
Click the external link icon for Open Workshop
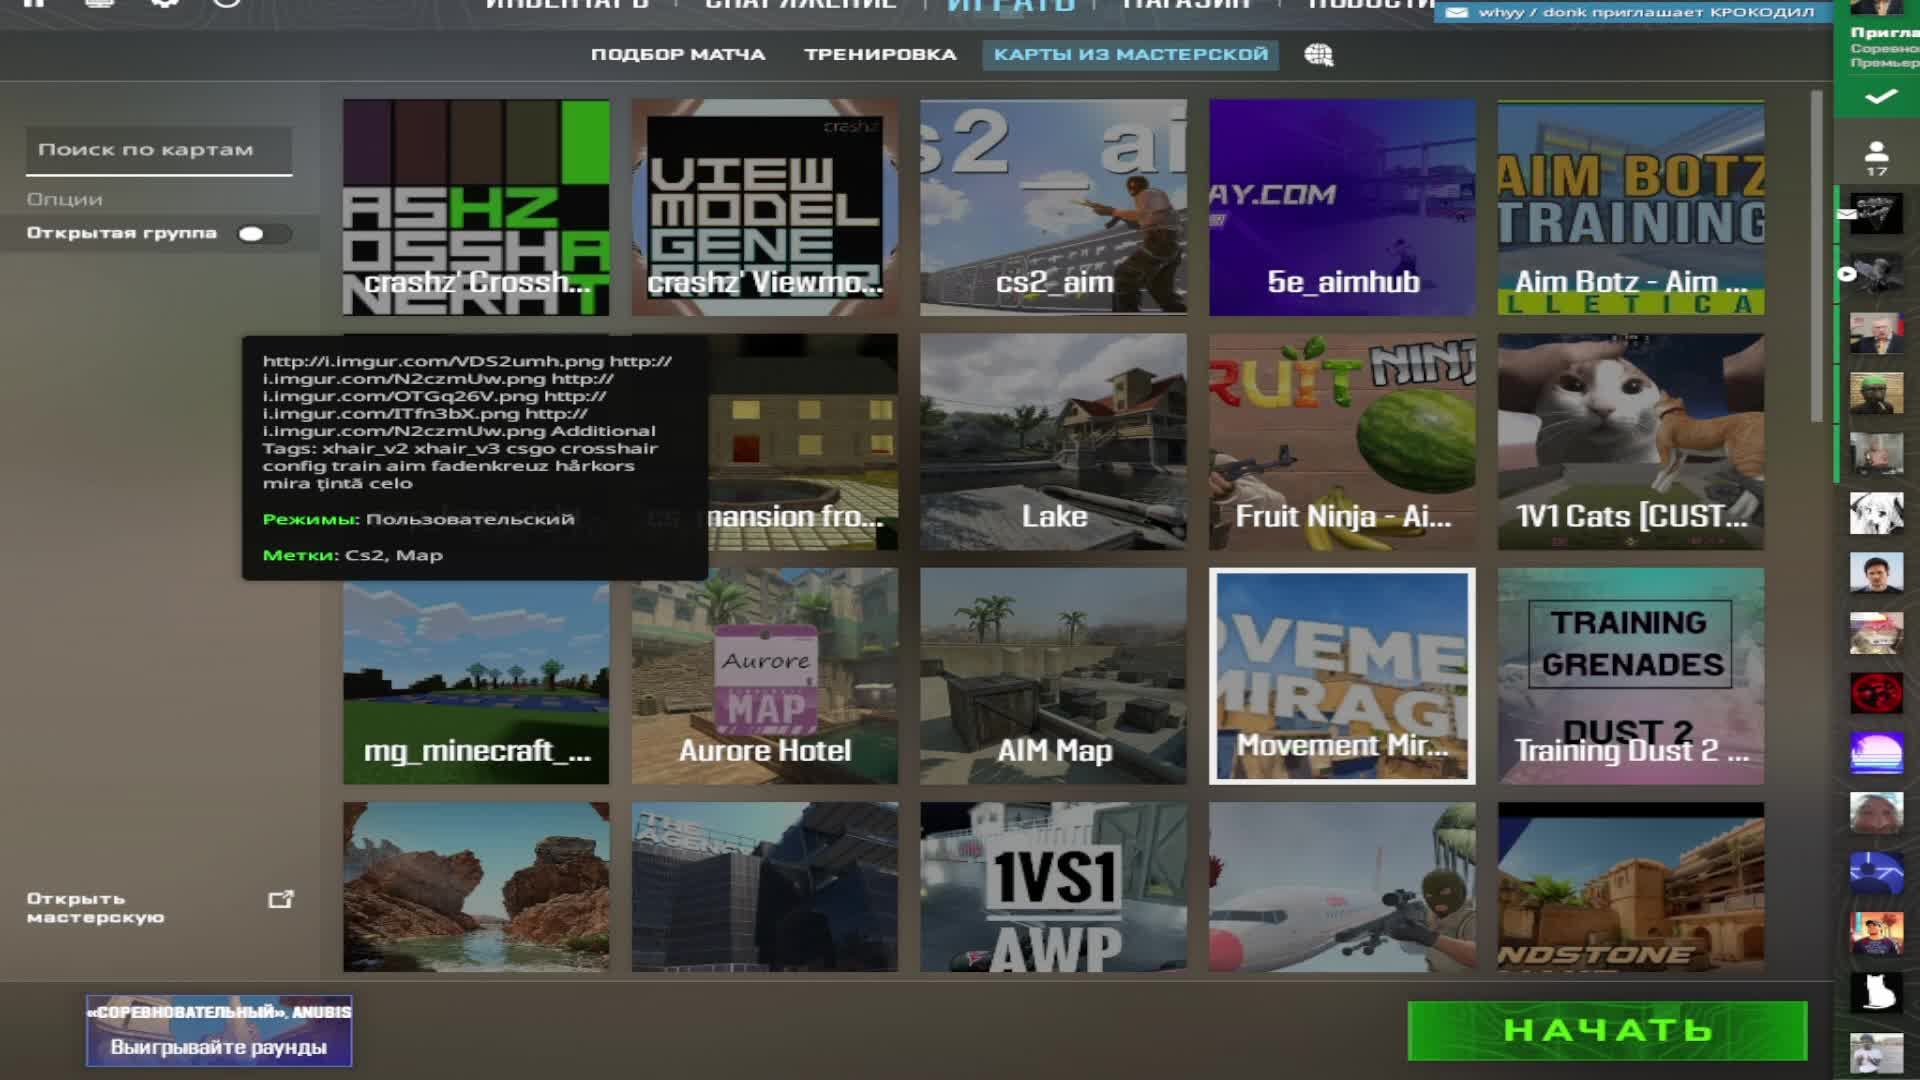pyautogui.click(x=281, y=900)
